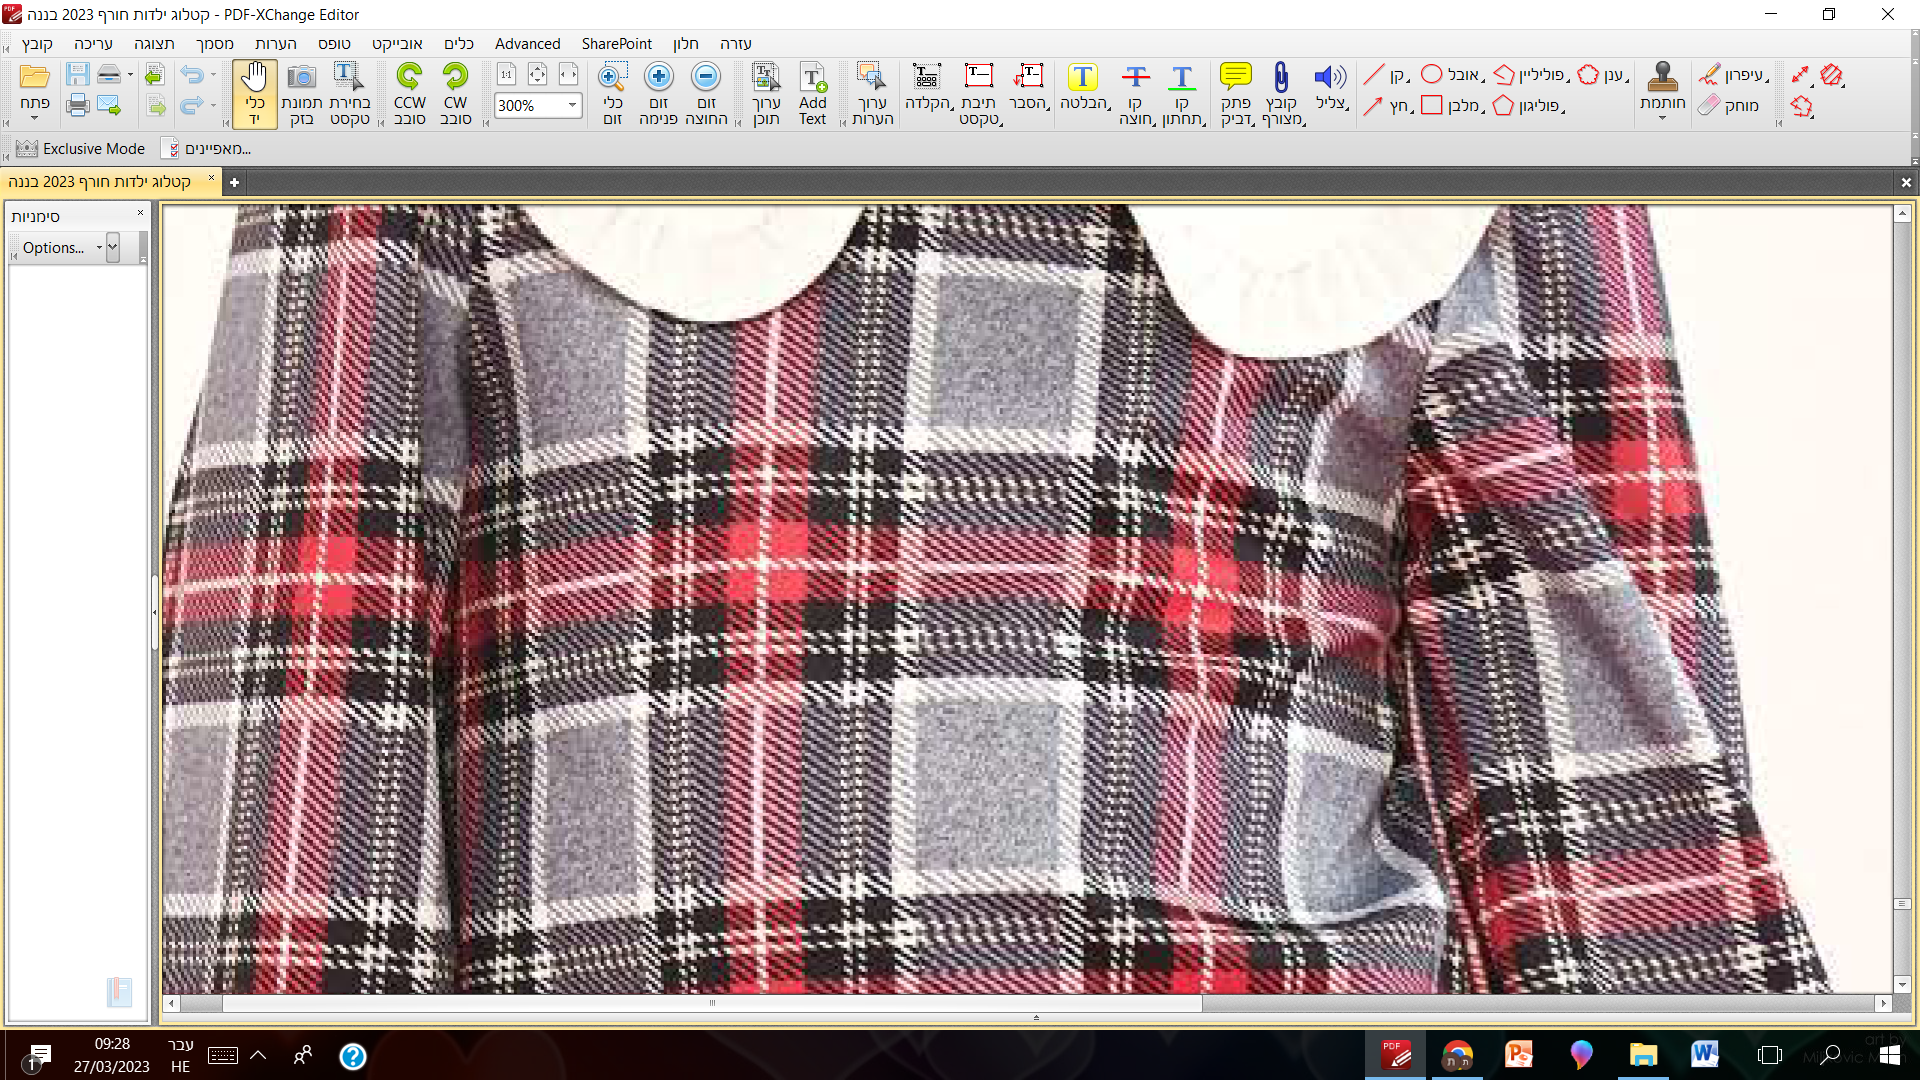Image resolution: width=1920 pixels, height=1080 pixels.
Task: Open the Advanced menu
Action: [527, 44]
